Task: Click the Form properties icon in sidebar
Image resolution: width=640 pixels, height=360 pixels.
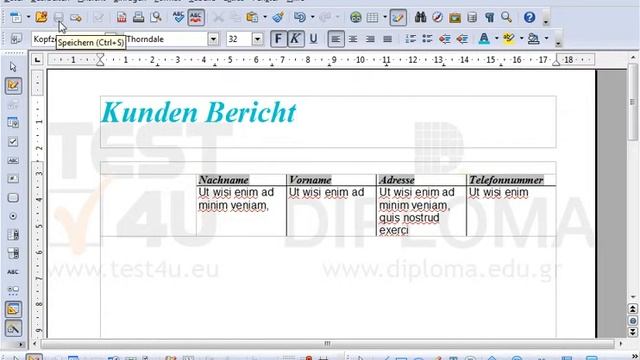Action: [13, 122]
